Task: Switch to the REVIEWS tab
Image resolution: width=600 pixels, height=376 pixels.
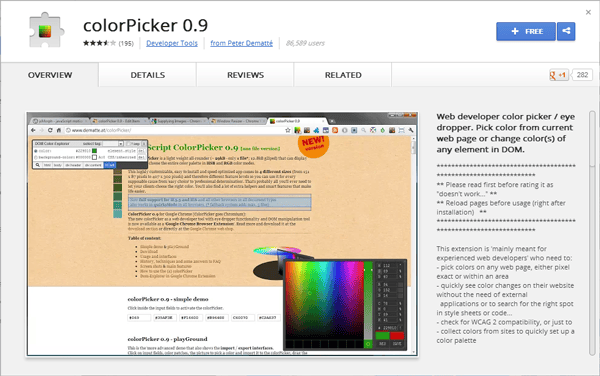Action: click(245, 75)
